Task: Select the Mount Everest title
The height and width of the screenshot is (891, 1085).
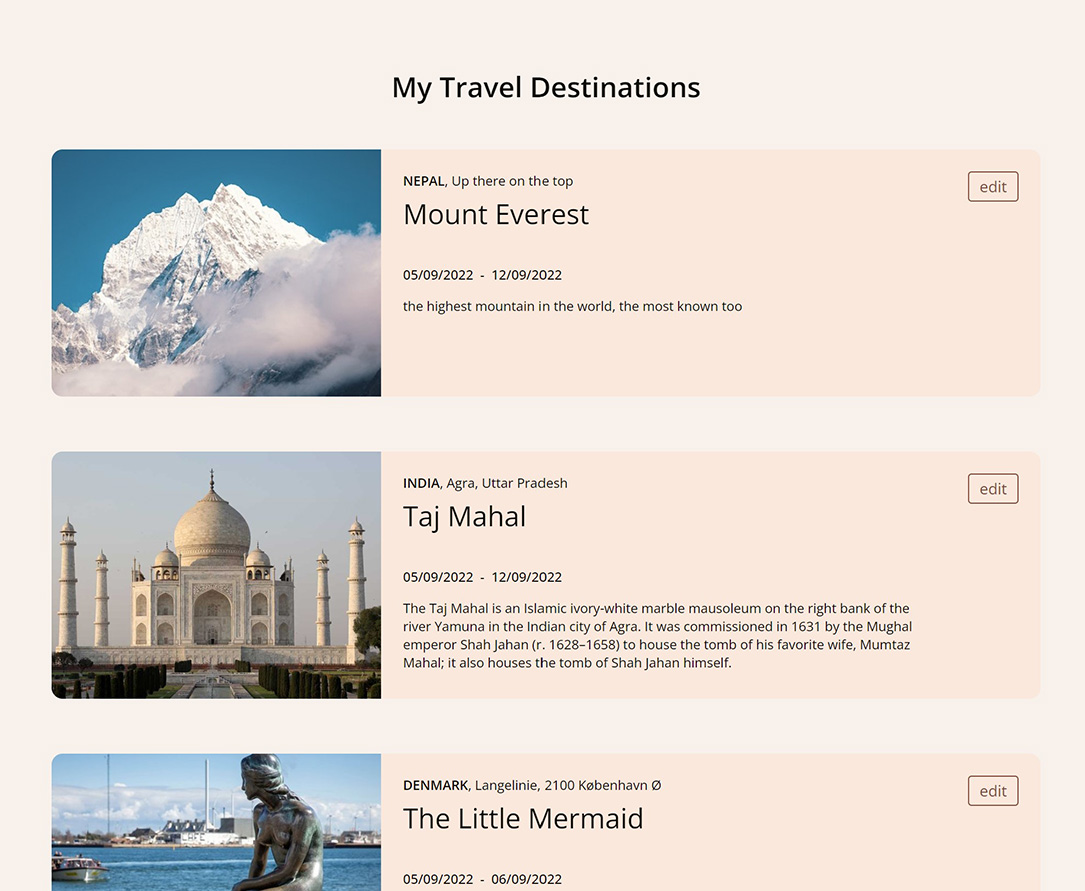Action: pyautogui.click(x=496, y=214)
